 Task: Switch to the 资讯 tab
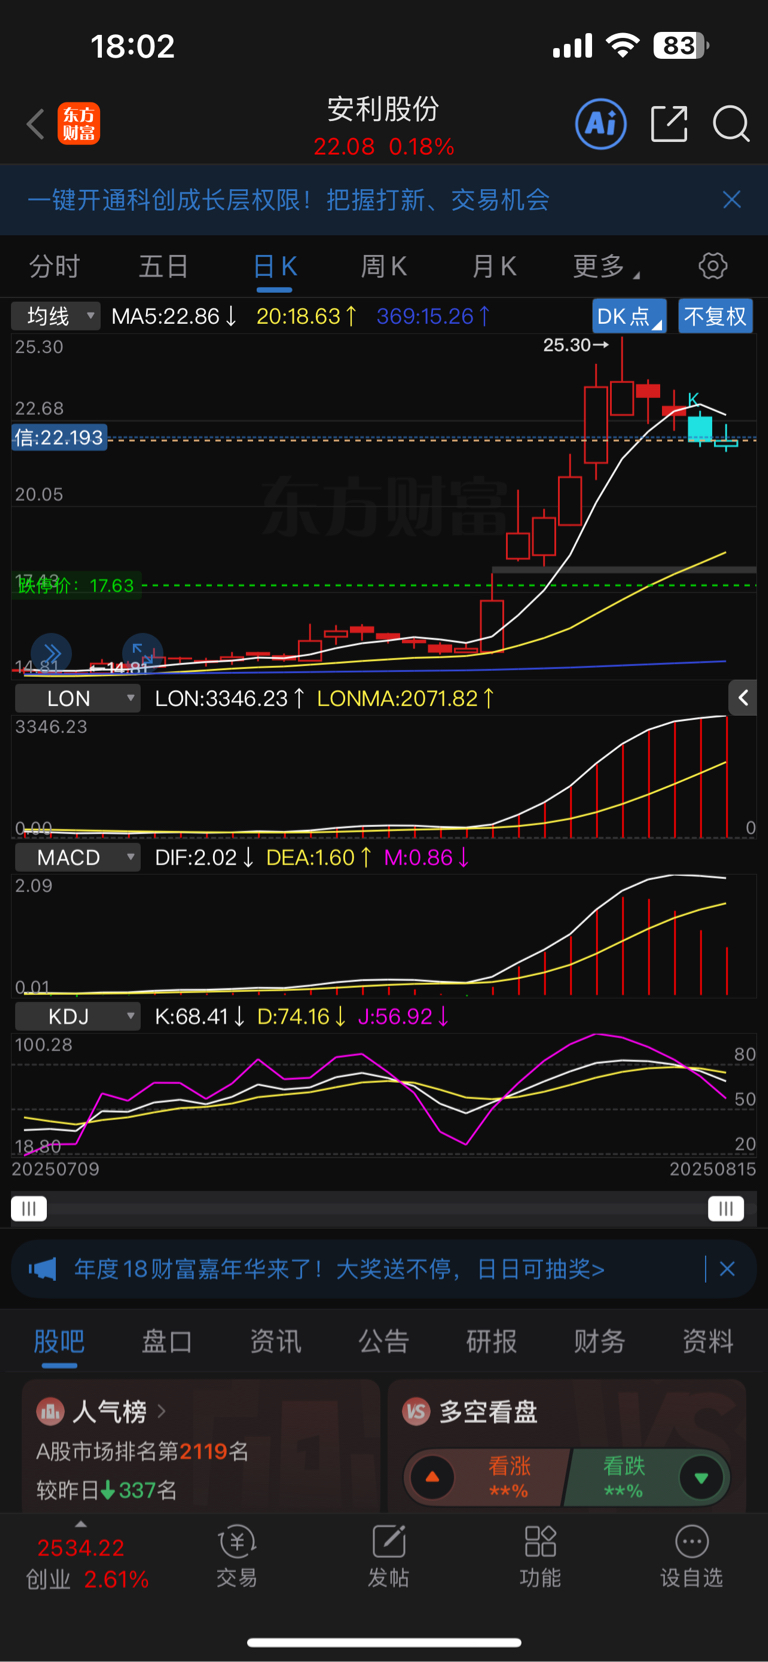(x=275, y=1341)
